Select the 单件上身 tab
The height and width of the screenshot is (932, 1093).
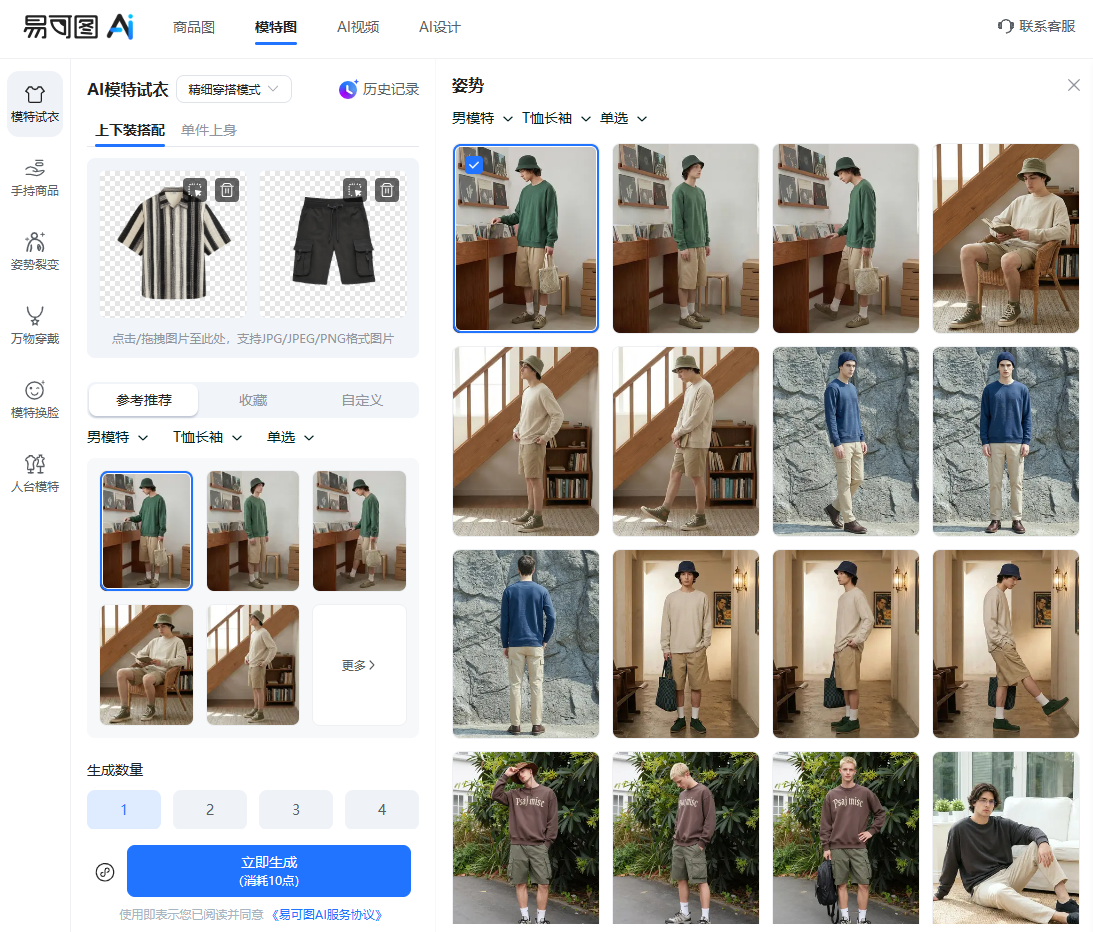(x=208, y=130)
